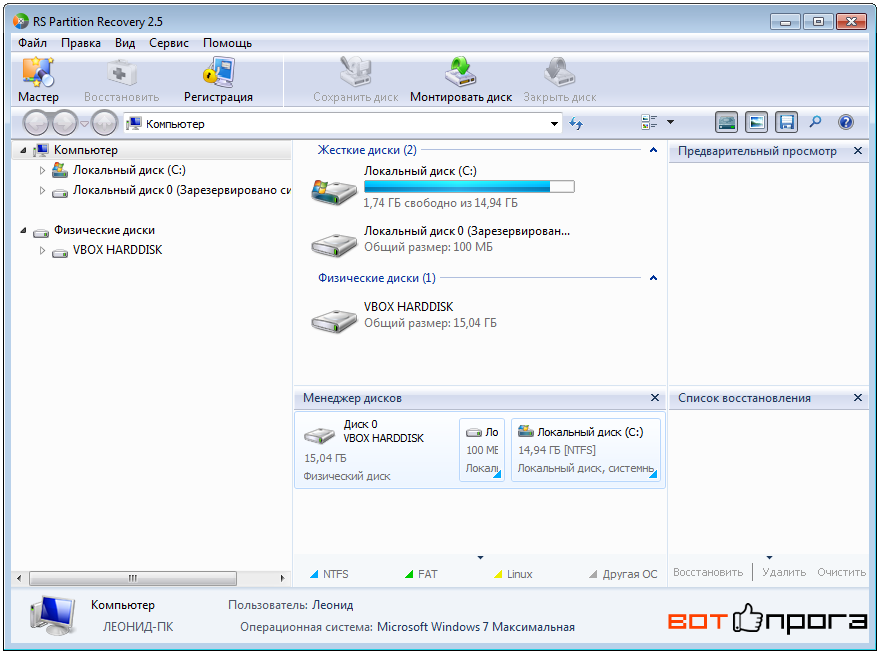Screen dimensions: 880x654
Task: Click Очистить in the recovery list panel
Action: [841, 572]
